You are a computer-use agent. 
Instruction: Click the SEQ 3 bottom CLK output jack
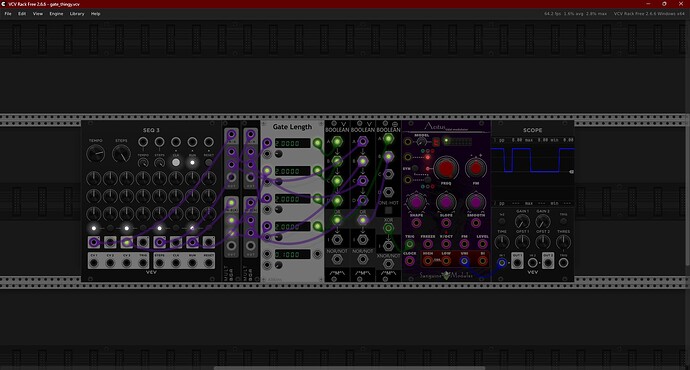(176, 263)
